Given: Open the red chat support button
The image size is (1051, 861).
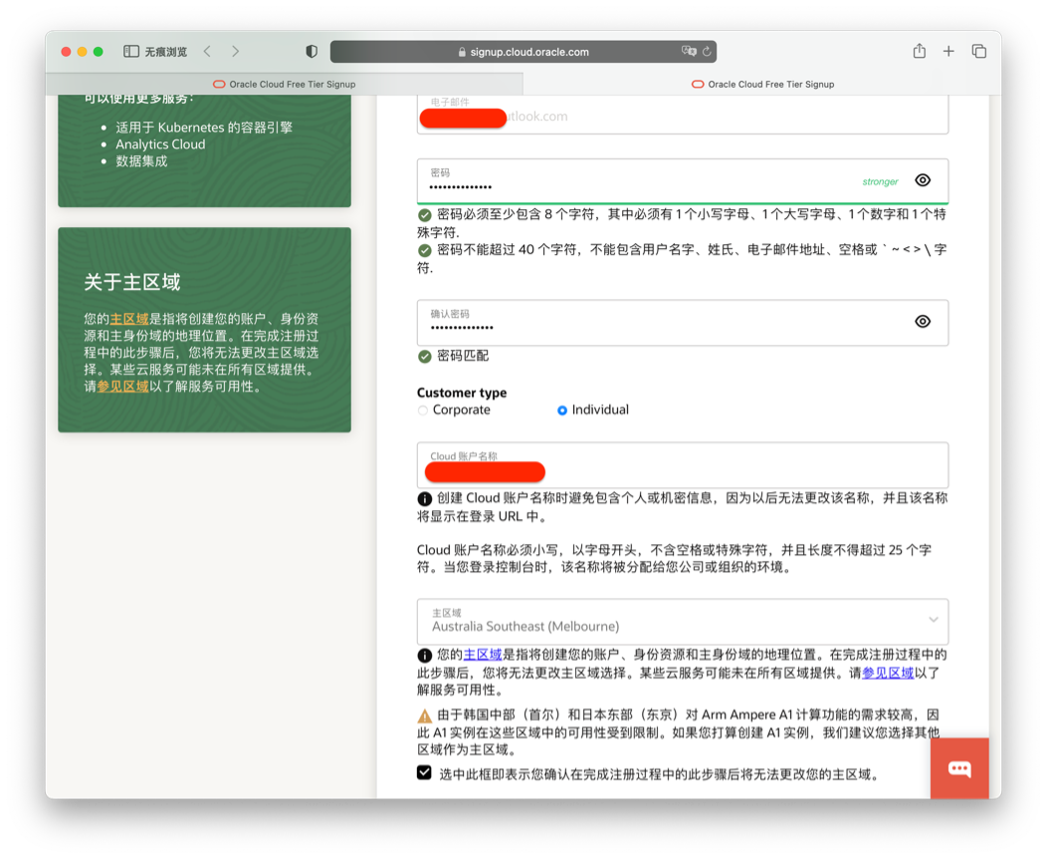Looking at the screenshot, I should pos(959,768).
